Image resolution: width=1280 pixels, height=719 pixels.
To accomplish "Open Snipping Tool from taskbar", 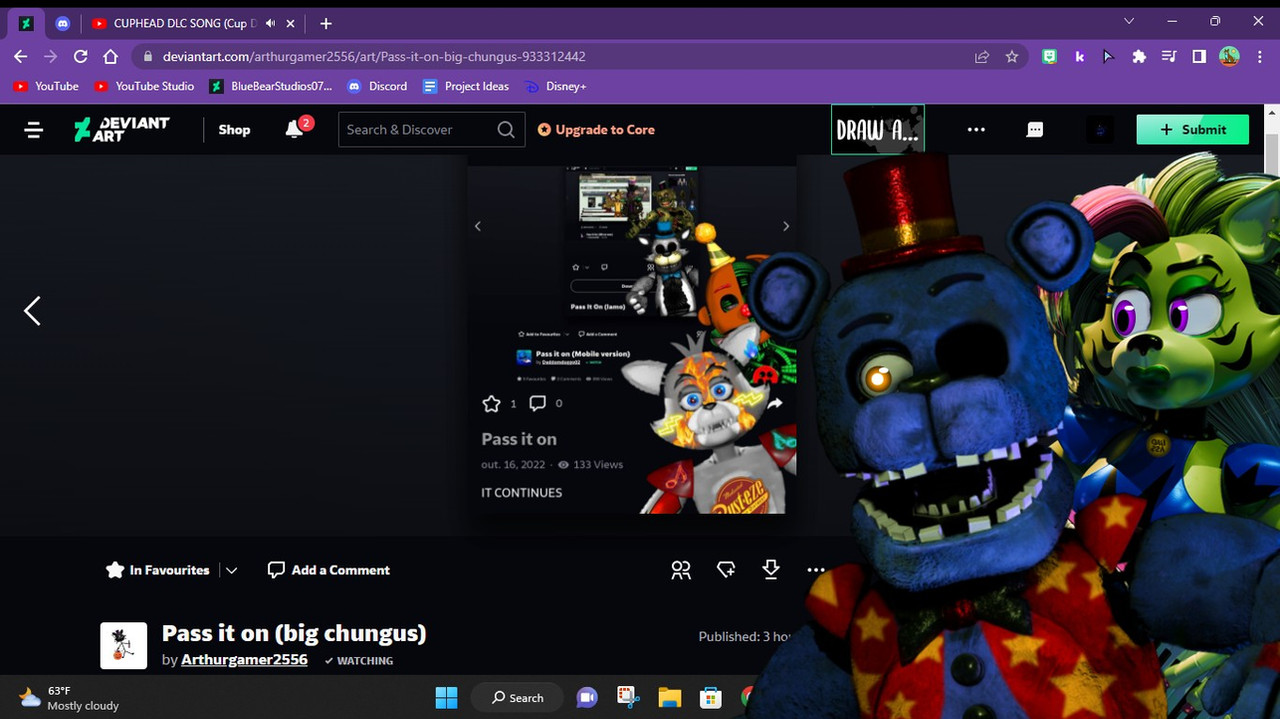I will click(628, 697).
